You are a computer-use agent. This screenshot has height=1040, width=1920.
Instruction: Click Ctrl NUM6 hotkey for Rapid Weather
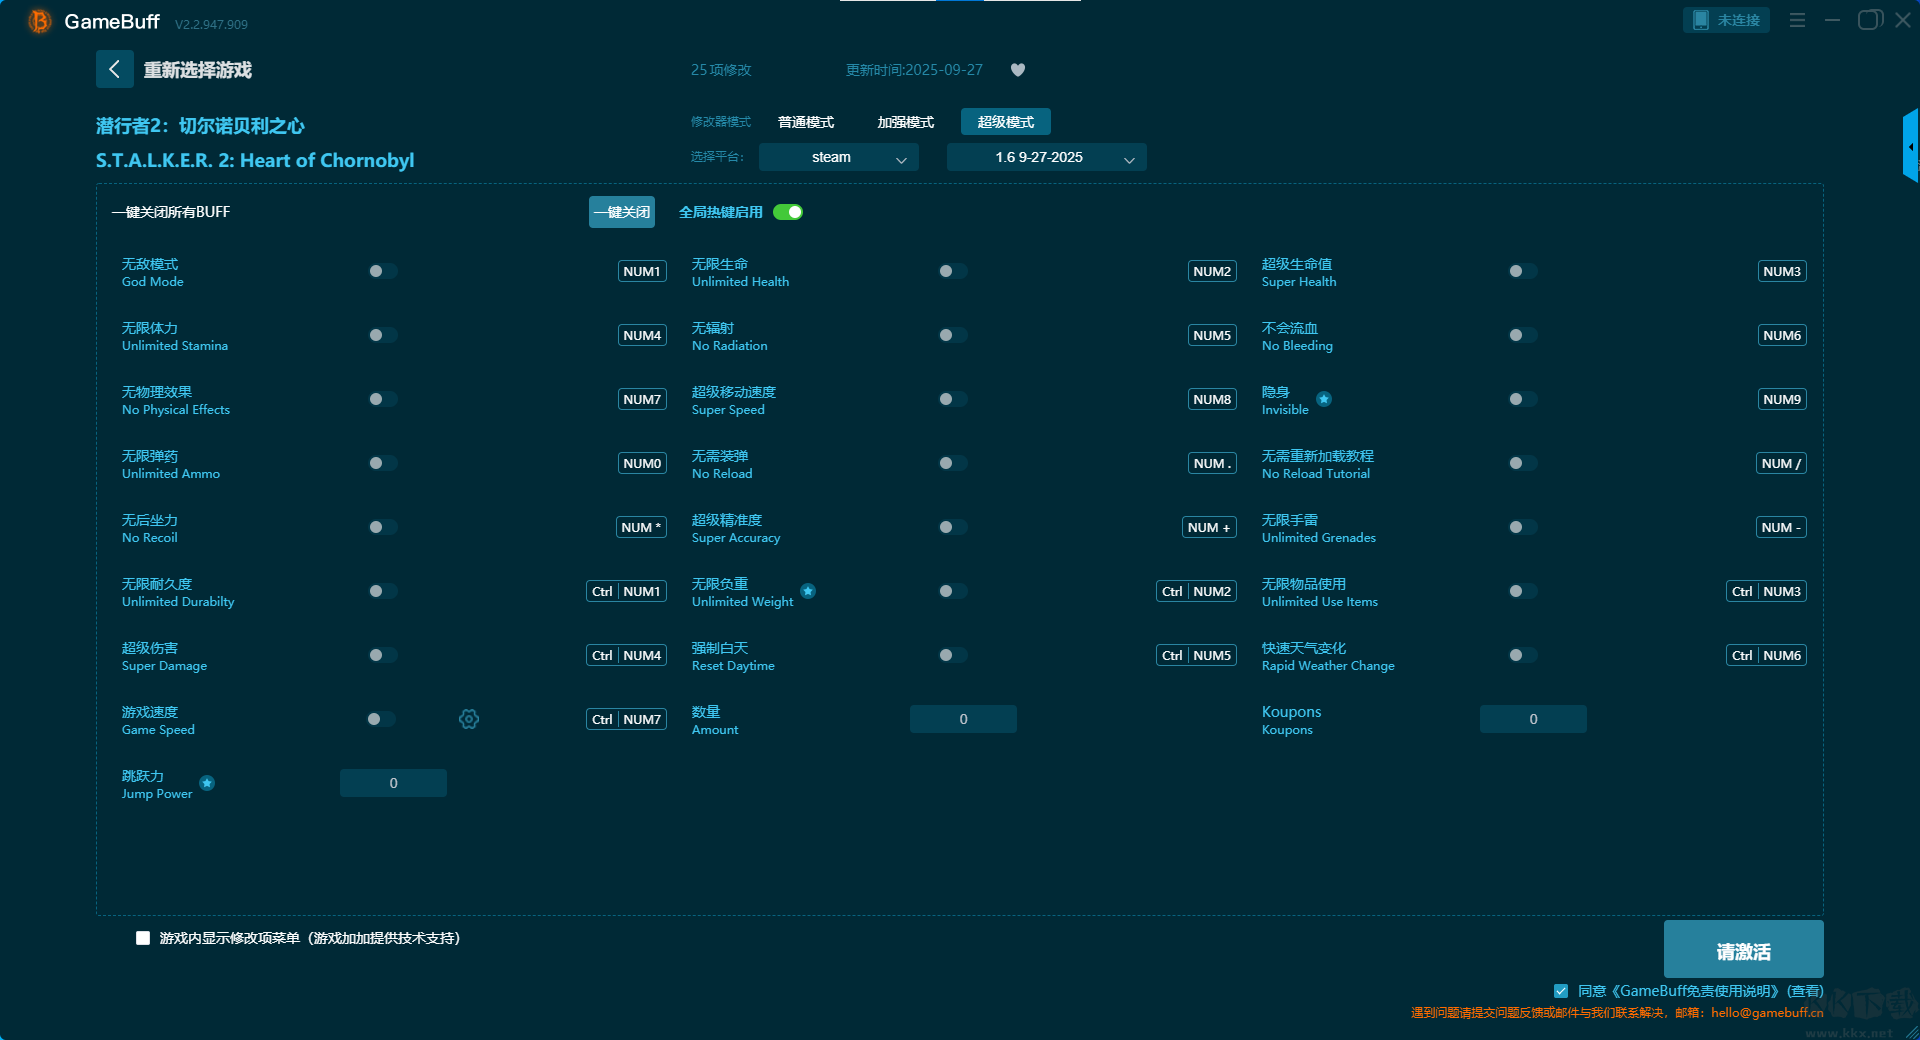[x=1766, y=655]
